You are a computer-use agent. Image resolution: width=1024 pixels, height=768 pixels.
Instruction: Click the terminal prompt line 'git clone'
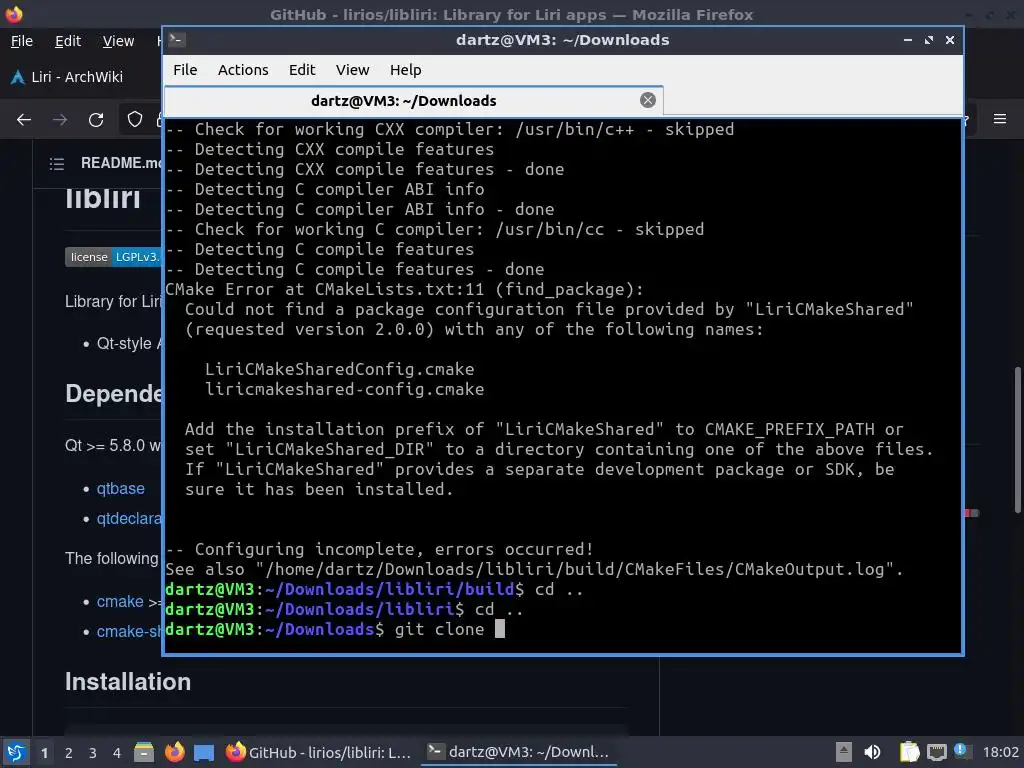pyautogui.click(x=335, y=630)
